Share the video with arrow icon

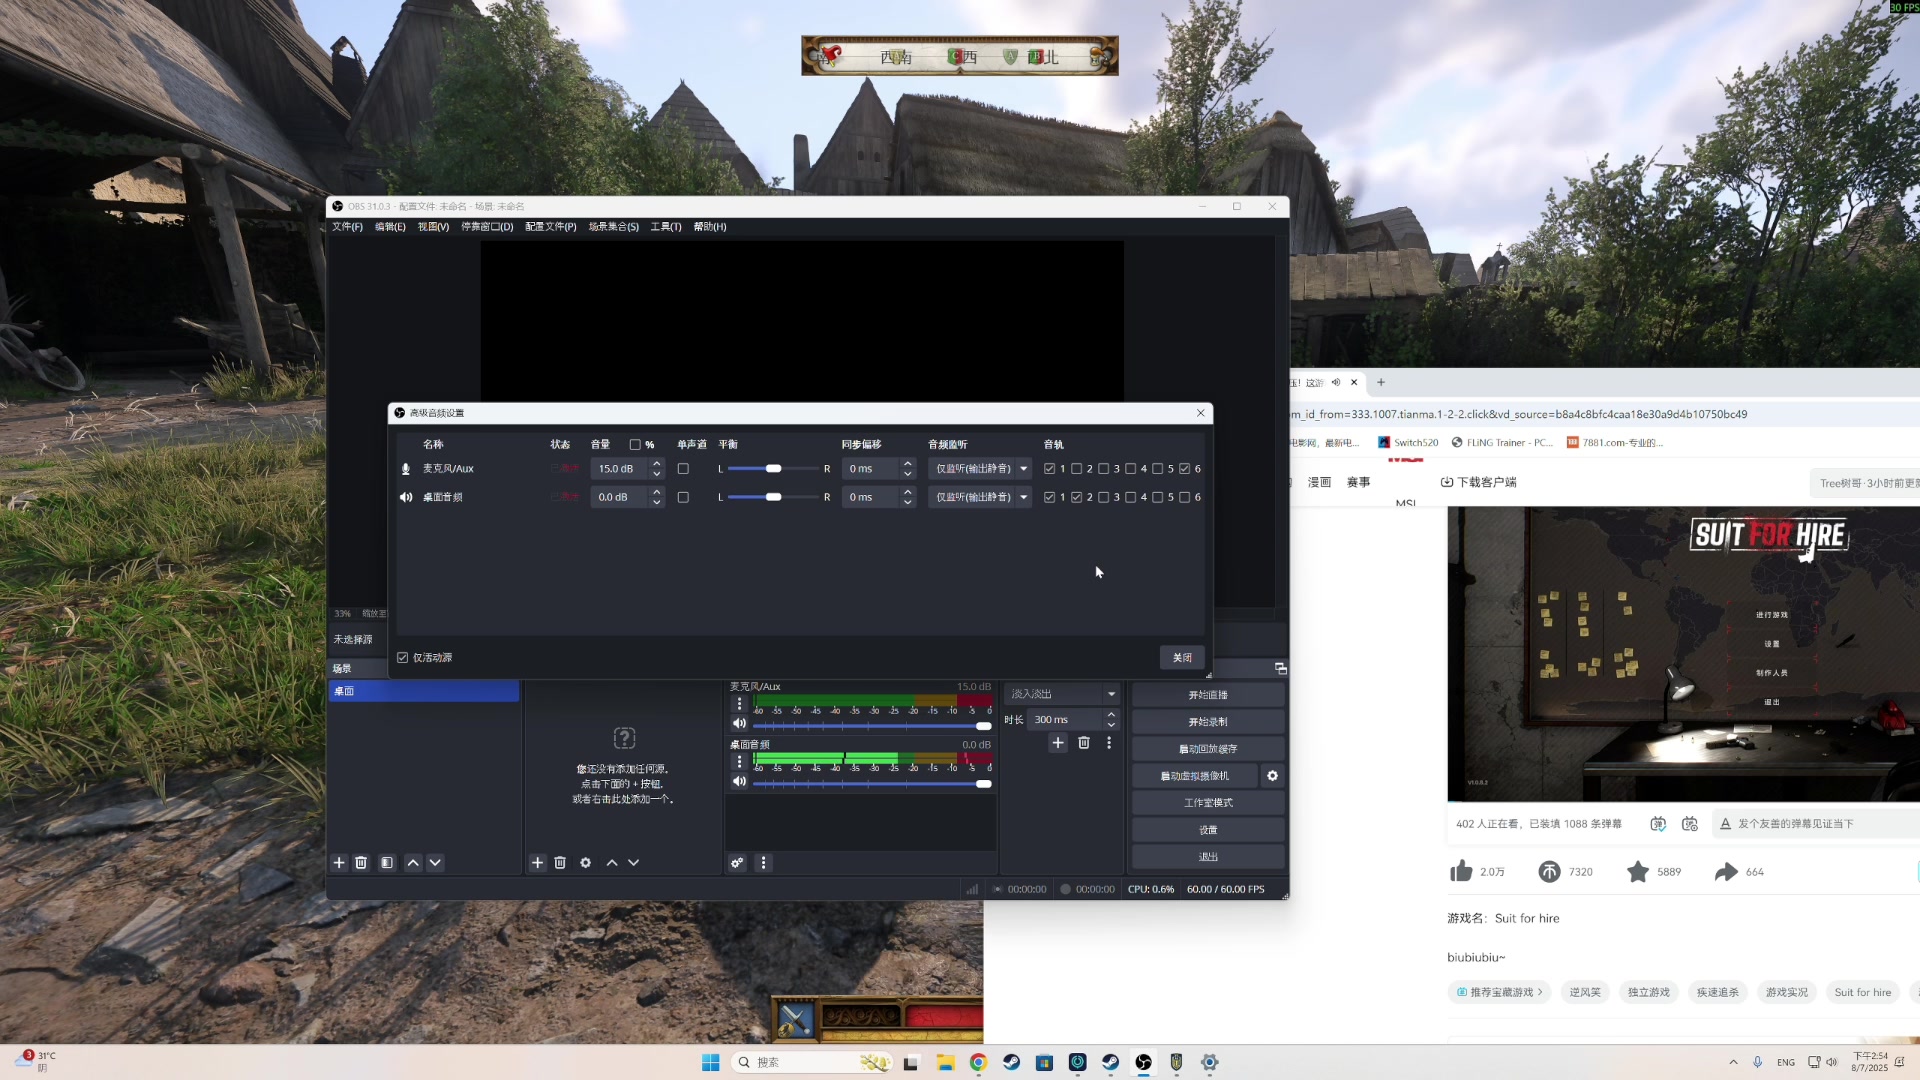1726,872
